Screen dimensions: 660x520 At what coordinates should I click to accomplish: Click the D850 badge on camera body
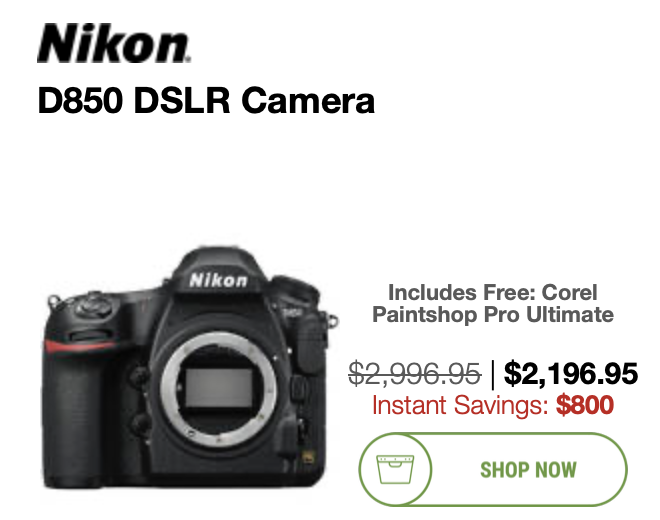tap(292, 312)
